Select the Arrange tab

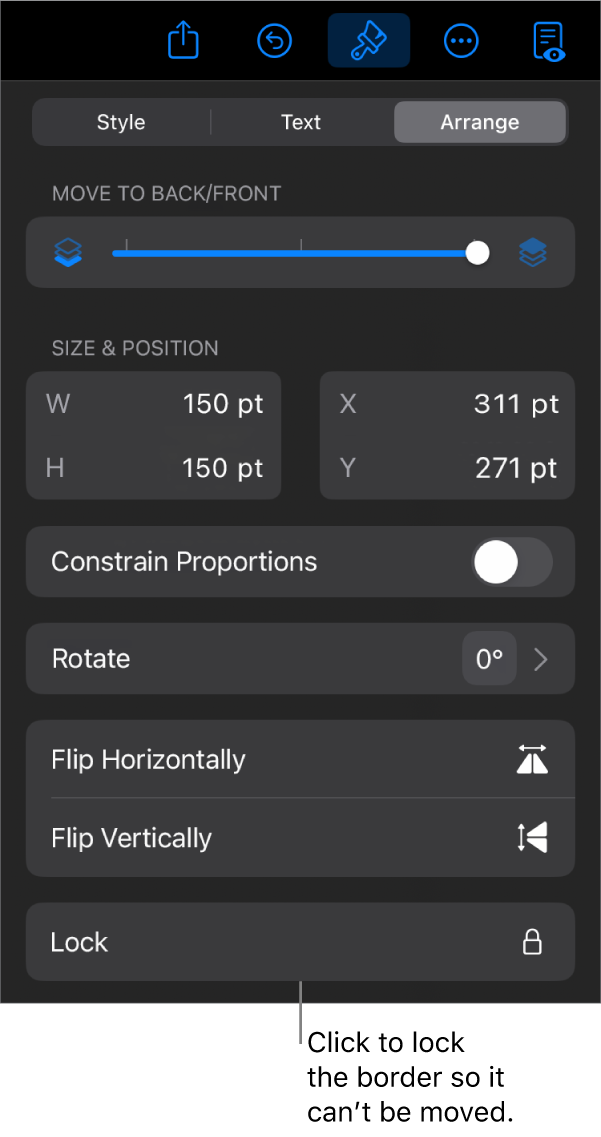click(479, 121)
